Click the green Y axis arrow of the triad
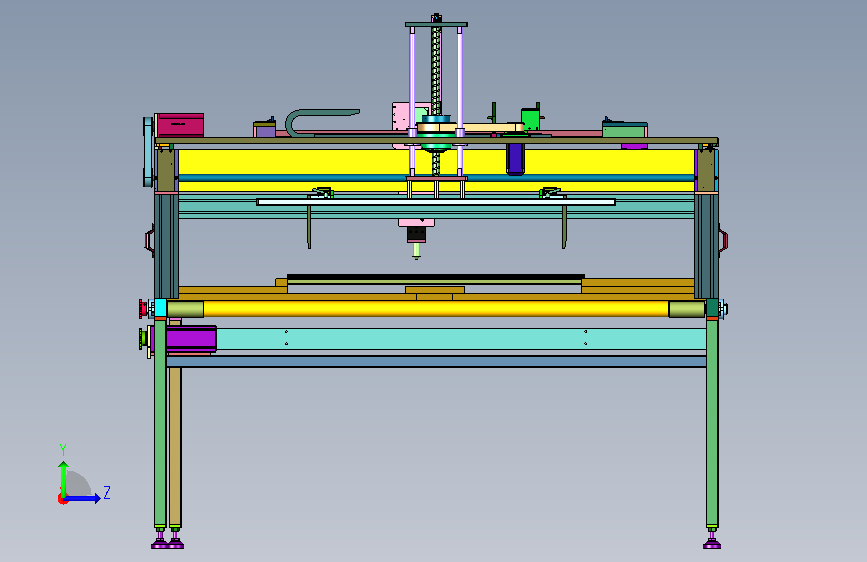867x562 pixels. (64, 479)
